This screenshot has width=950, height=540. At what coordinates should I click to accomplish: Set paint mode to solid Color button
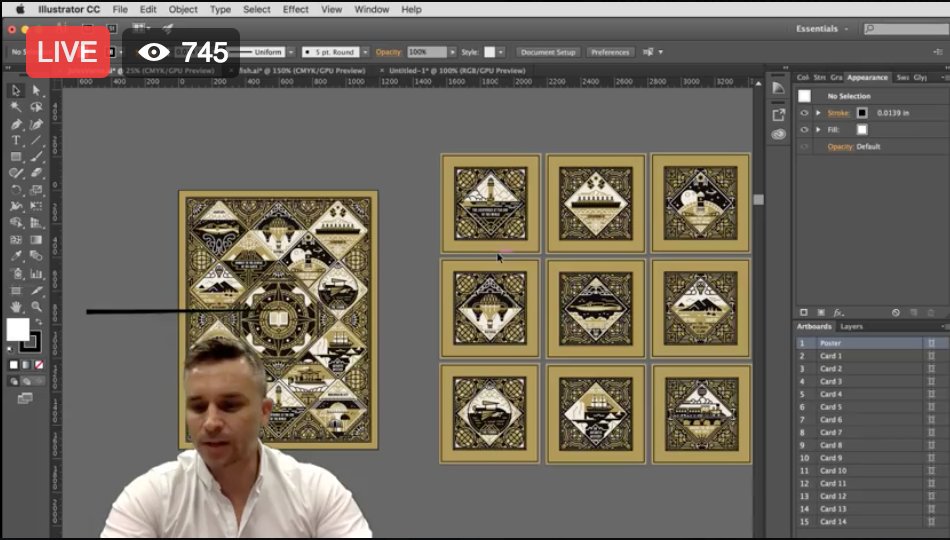click(13, 365)
